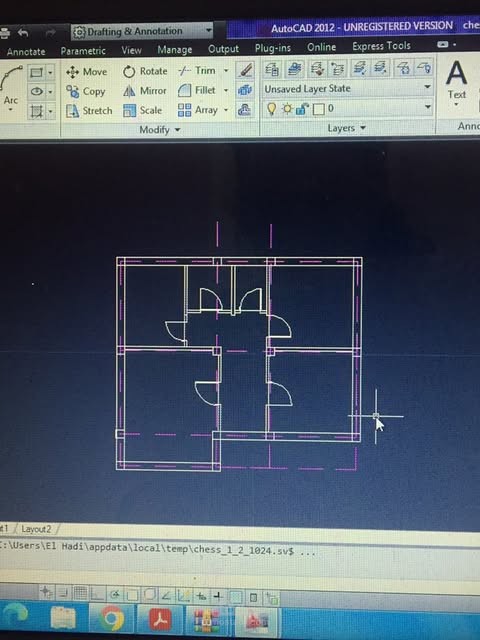Viewport: 480px width, 640px height.
Task: Toggle Dynamic UCS in status bar
Action: (183, 597)
